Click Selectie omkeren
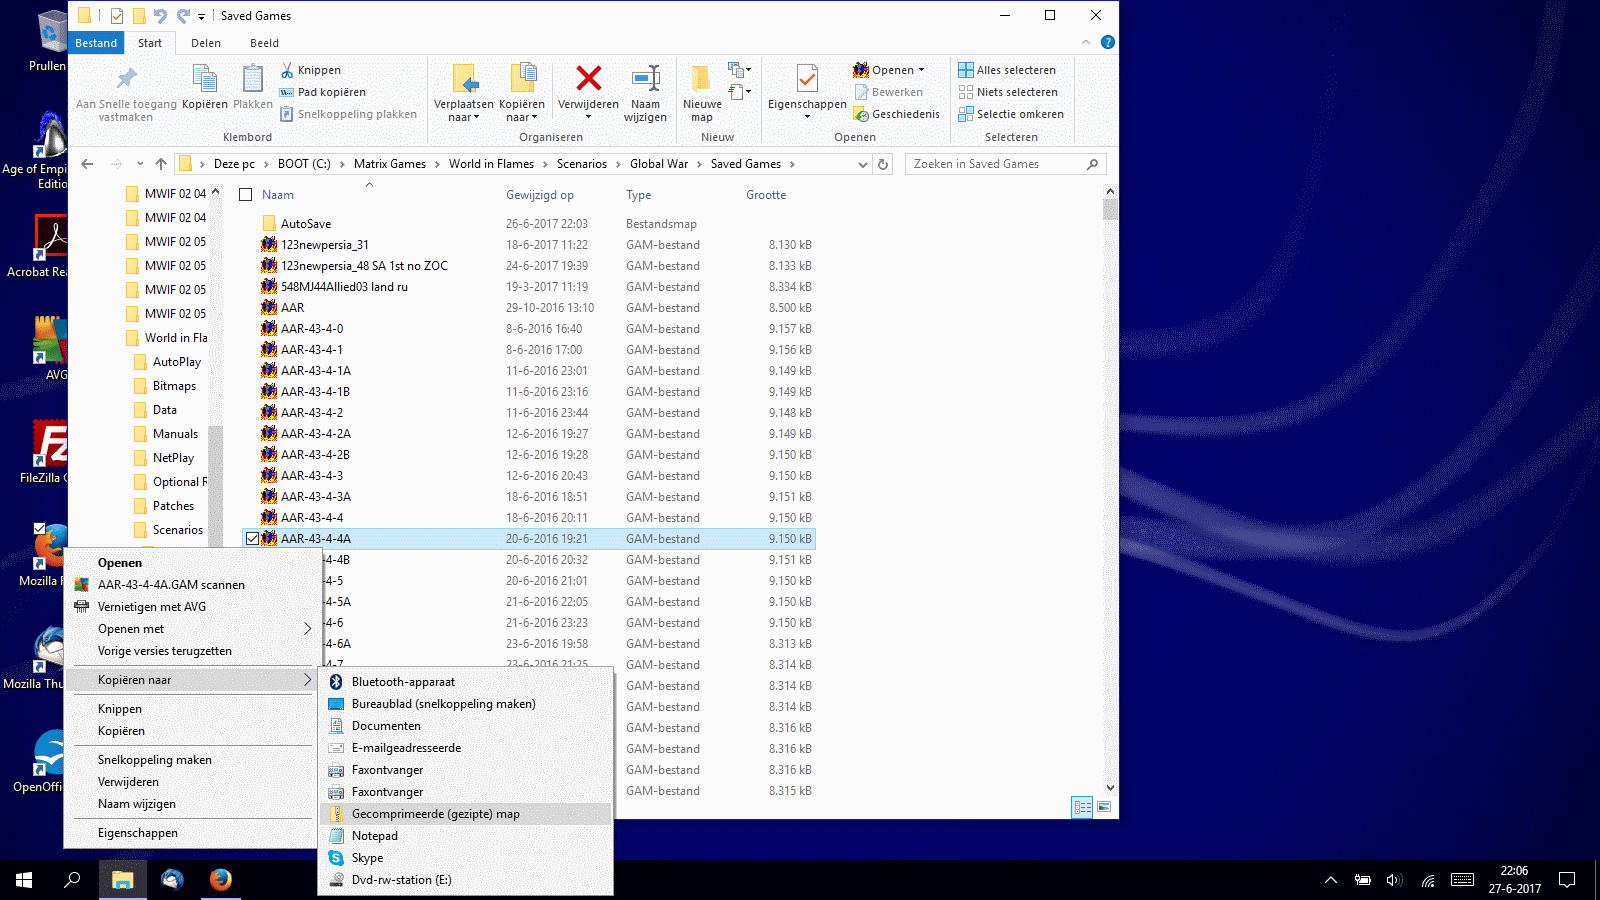This screenshot has height=900, width=1600. (1011, 114)
